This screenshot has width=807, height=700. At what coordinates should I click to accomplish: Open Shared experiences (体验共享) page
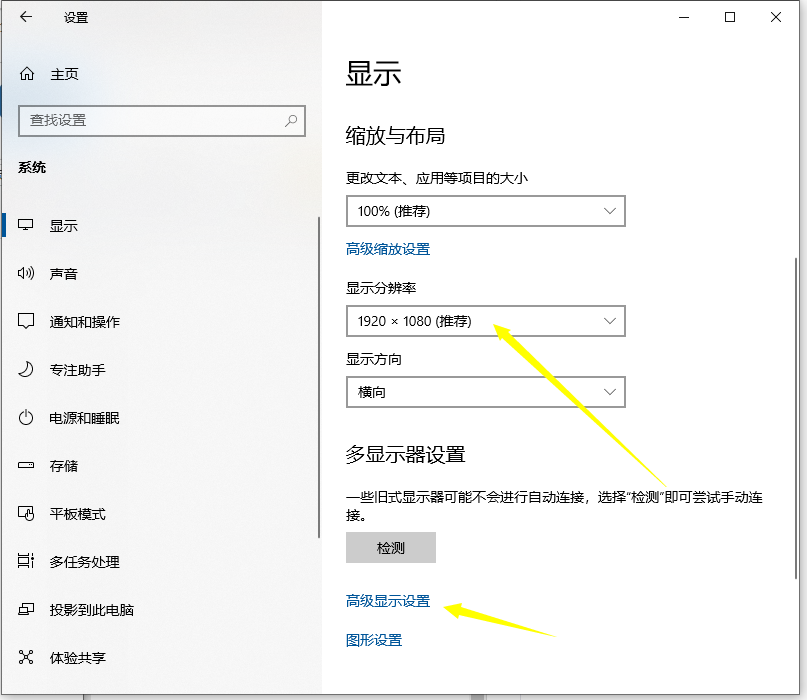click(77, 658)
